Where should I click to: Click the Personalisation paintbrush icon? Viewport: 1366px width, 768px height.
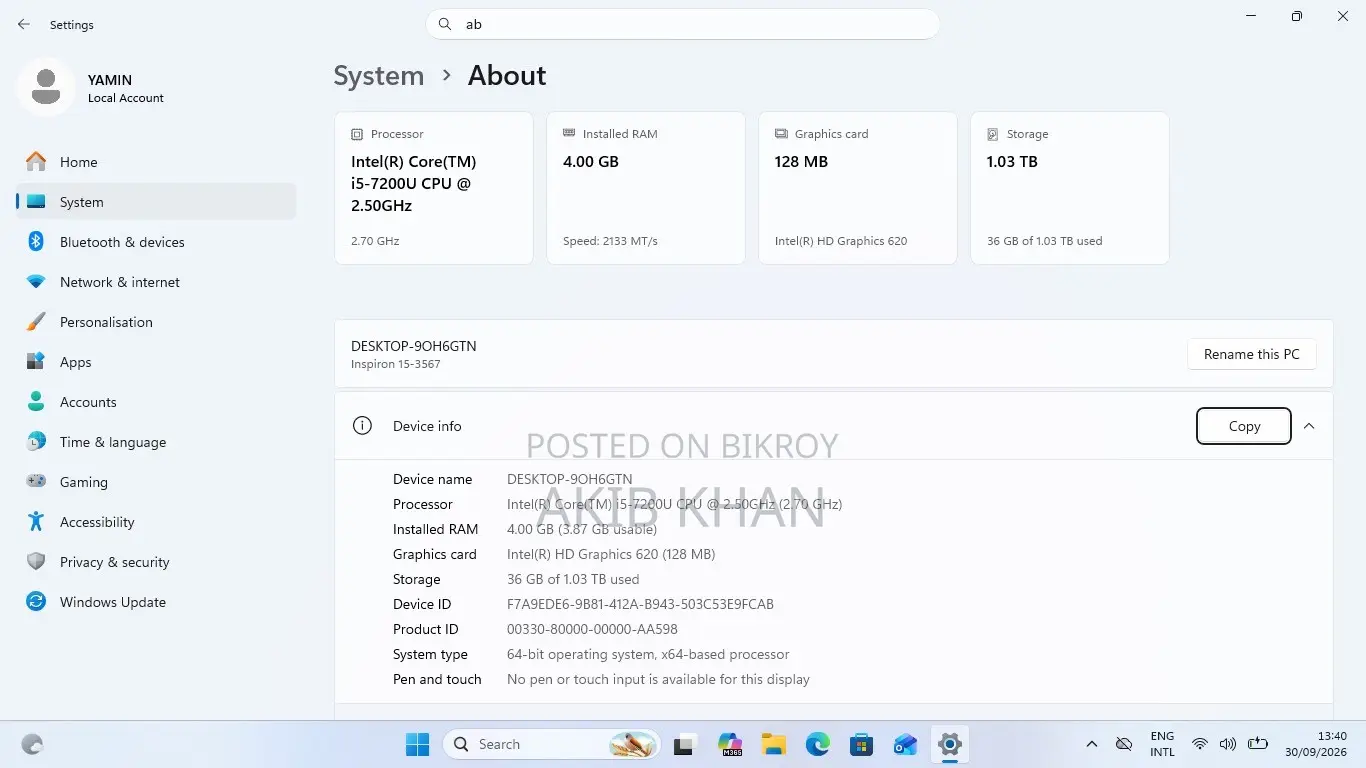pyautogui.click(x=36, y=322)
